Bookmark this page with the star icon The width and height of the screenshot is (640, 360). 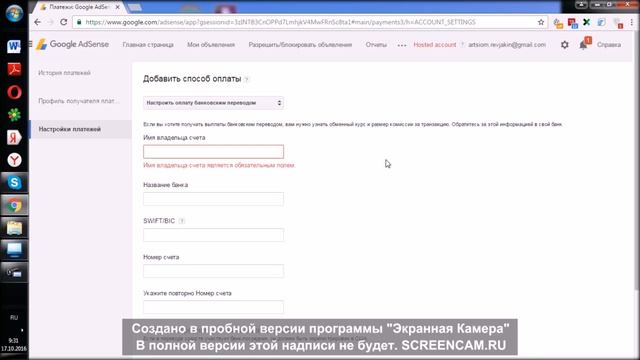[x=541, y=22]
